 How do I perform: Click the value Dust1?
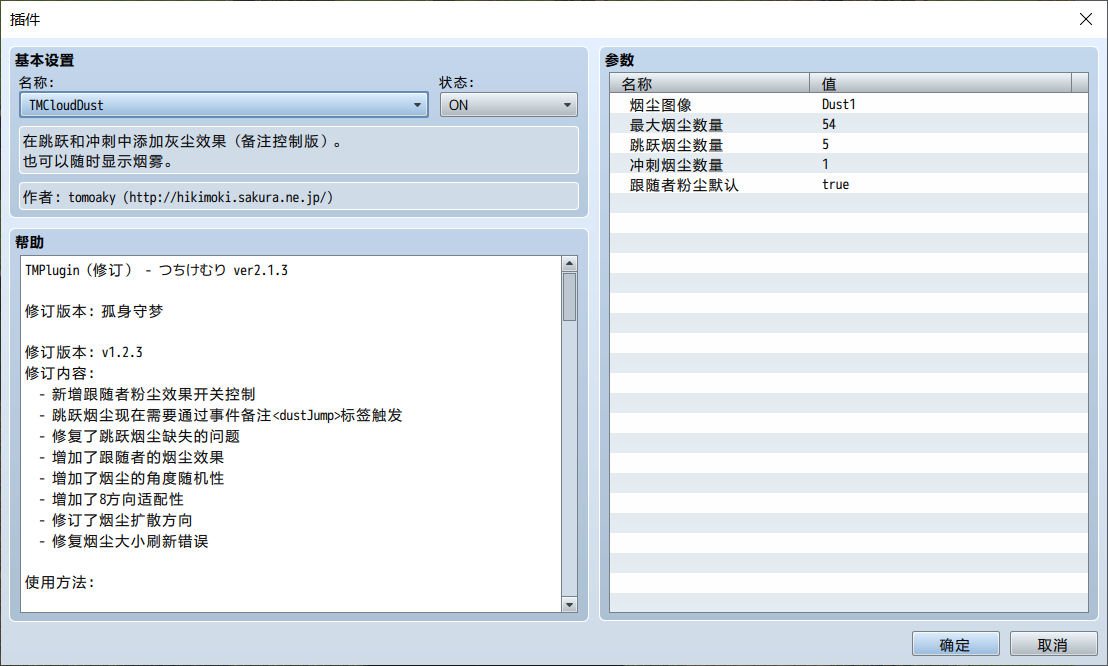point(839,104)
